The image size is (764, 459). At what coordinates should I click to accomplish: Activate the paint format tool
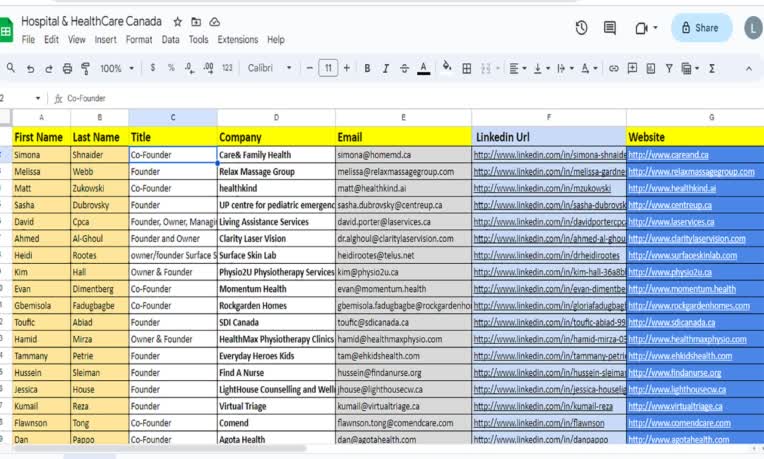86,69
